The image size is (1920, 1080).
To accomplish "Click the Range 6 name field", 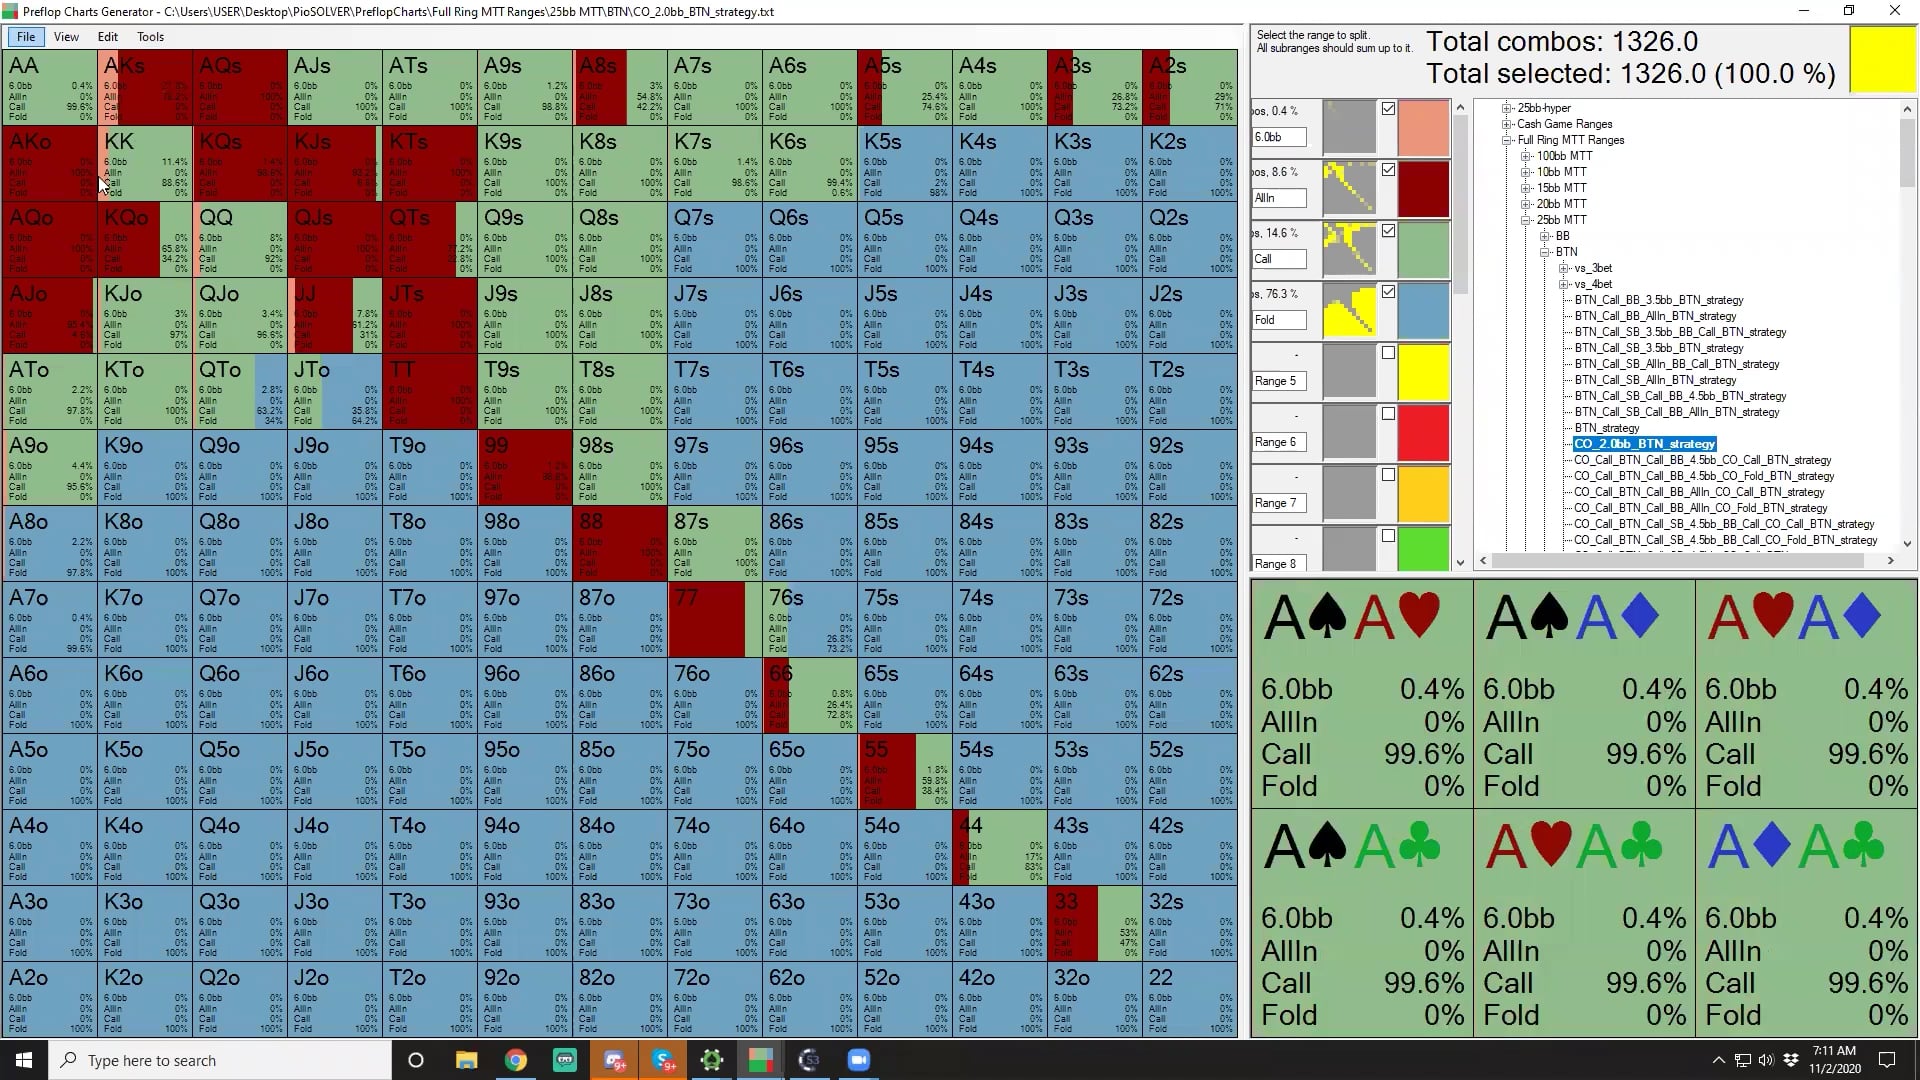I will tap(1279, 442).
